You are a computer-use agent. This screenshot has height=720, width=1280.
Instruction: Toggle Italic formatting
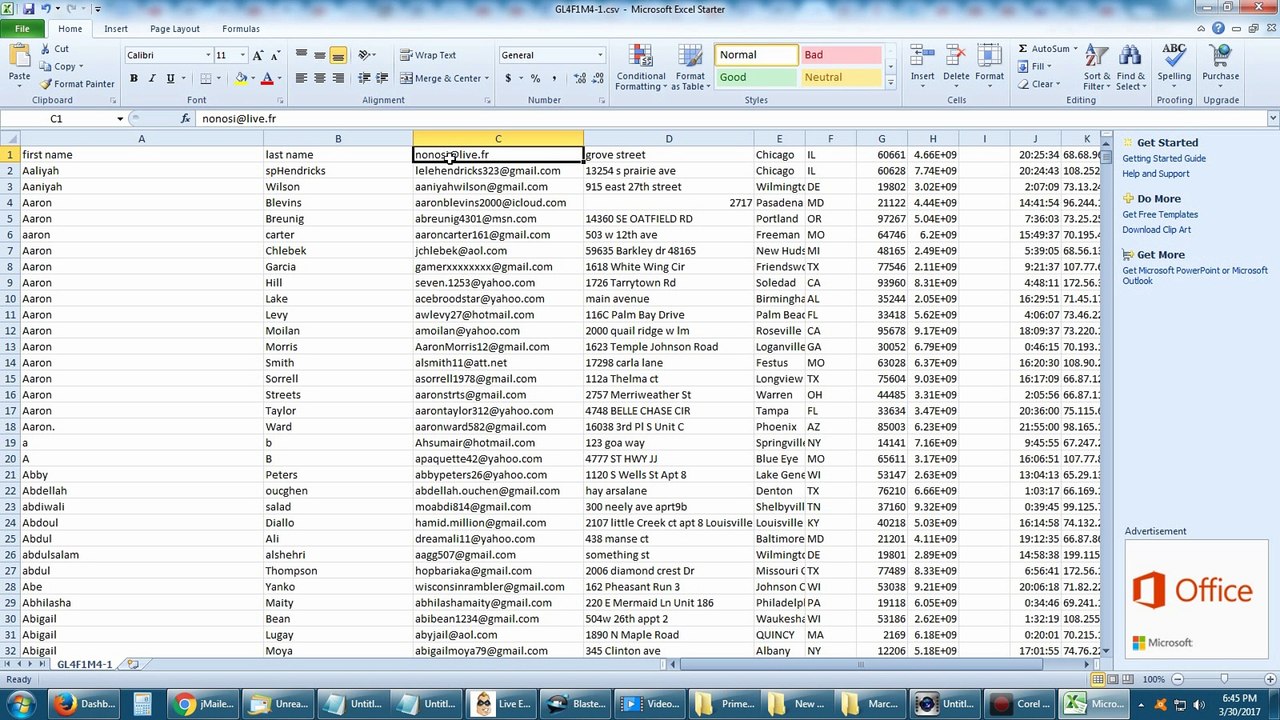(x=152, y=78)
